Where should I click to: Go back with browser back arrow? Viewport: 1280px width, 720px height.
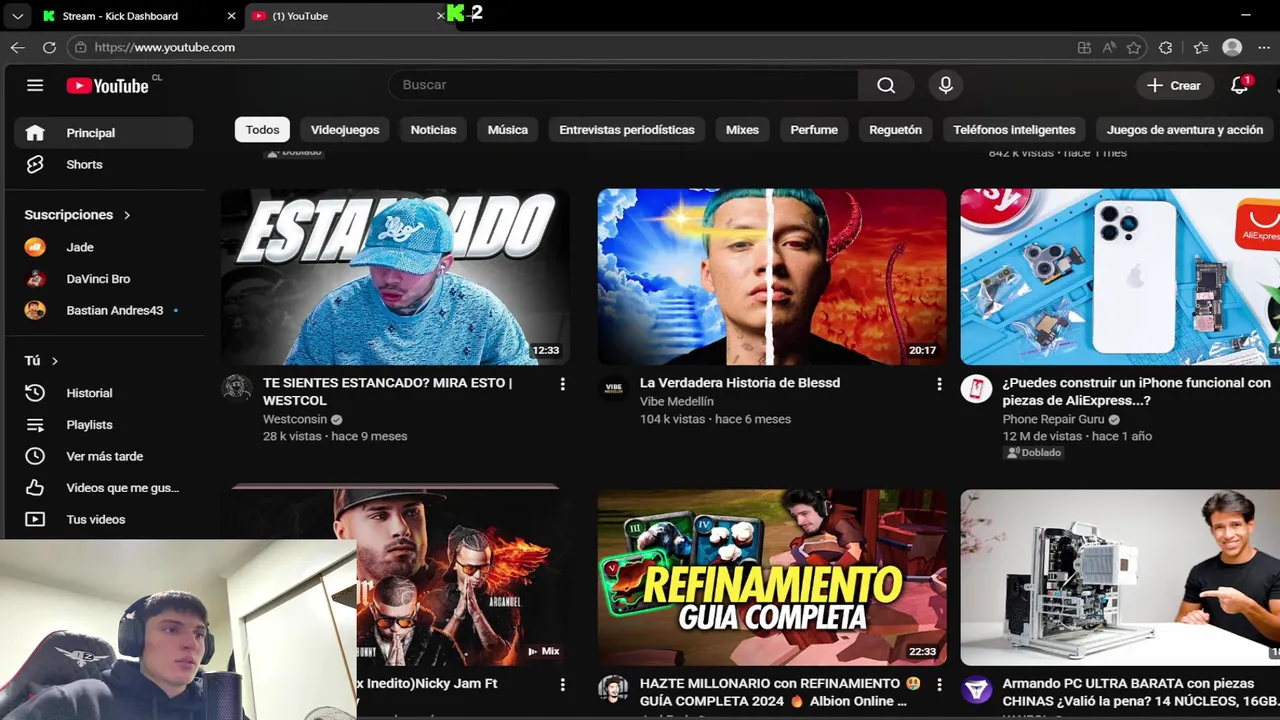18,47
